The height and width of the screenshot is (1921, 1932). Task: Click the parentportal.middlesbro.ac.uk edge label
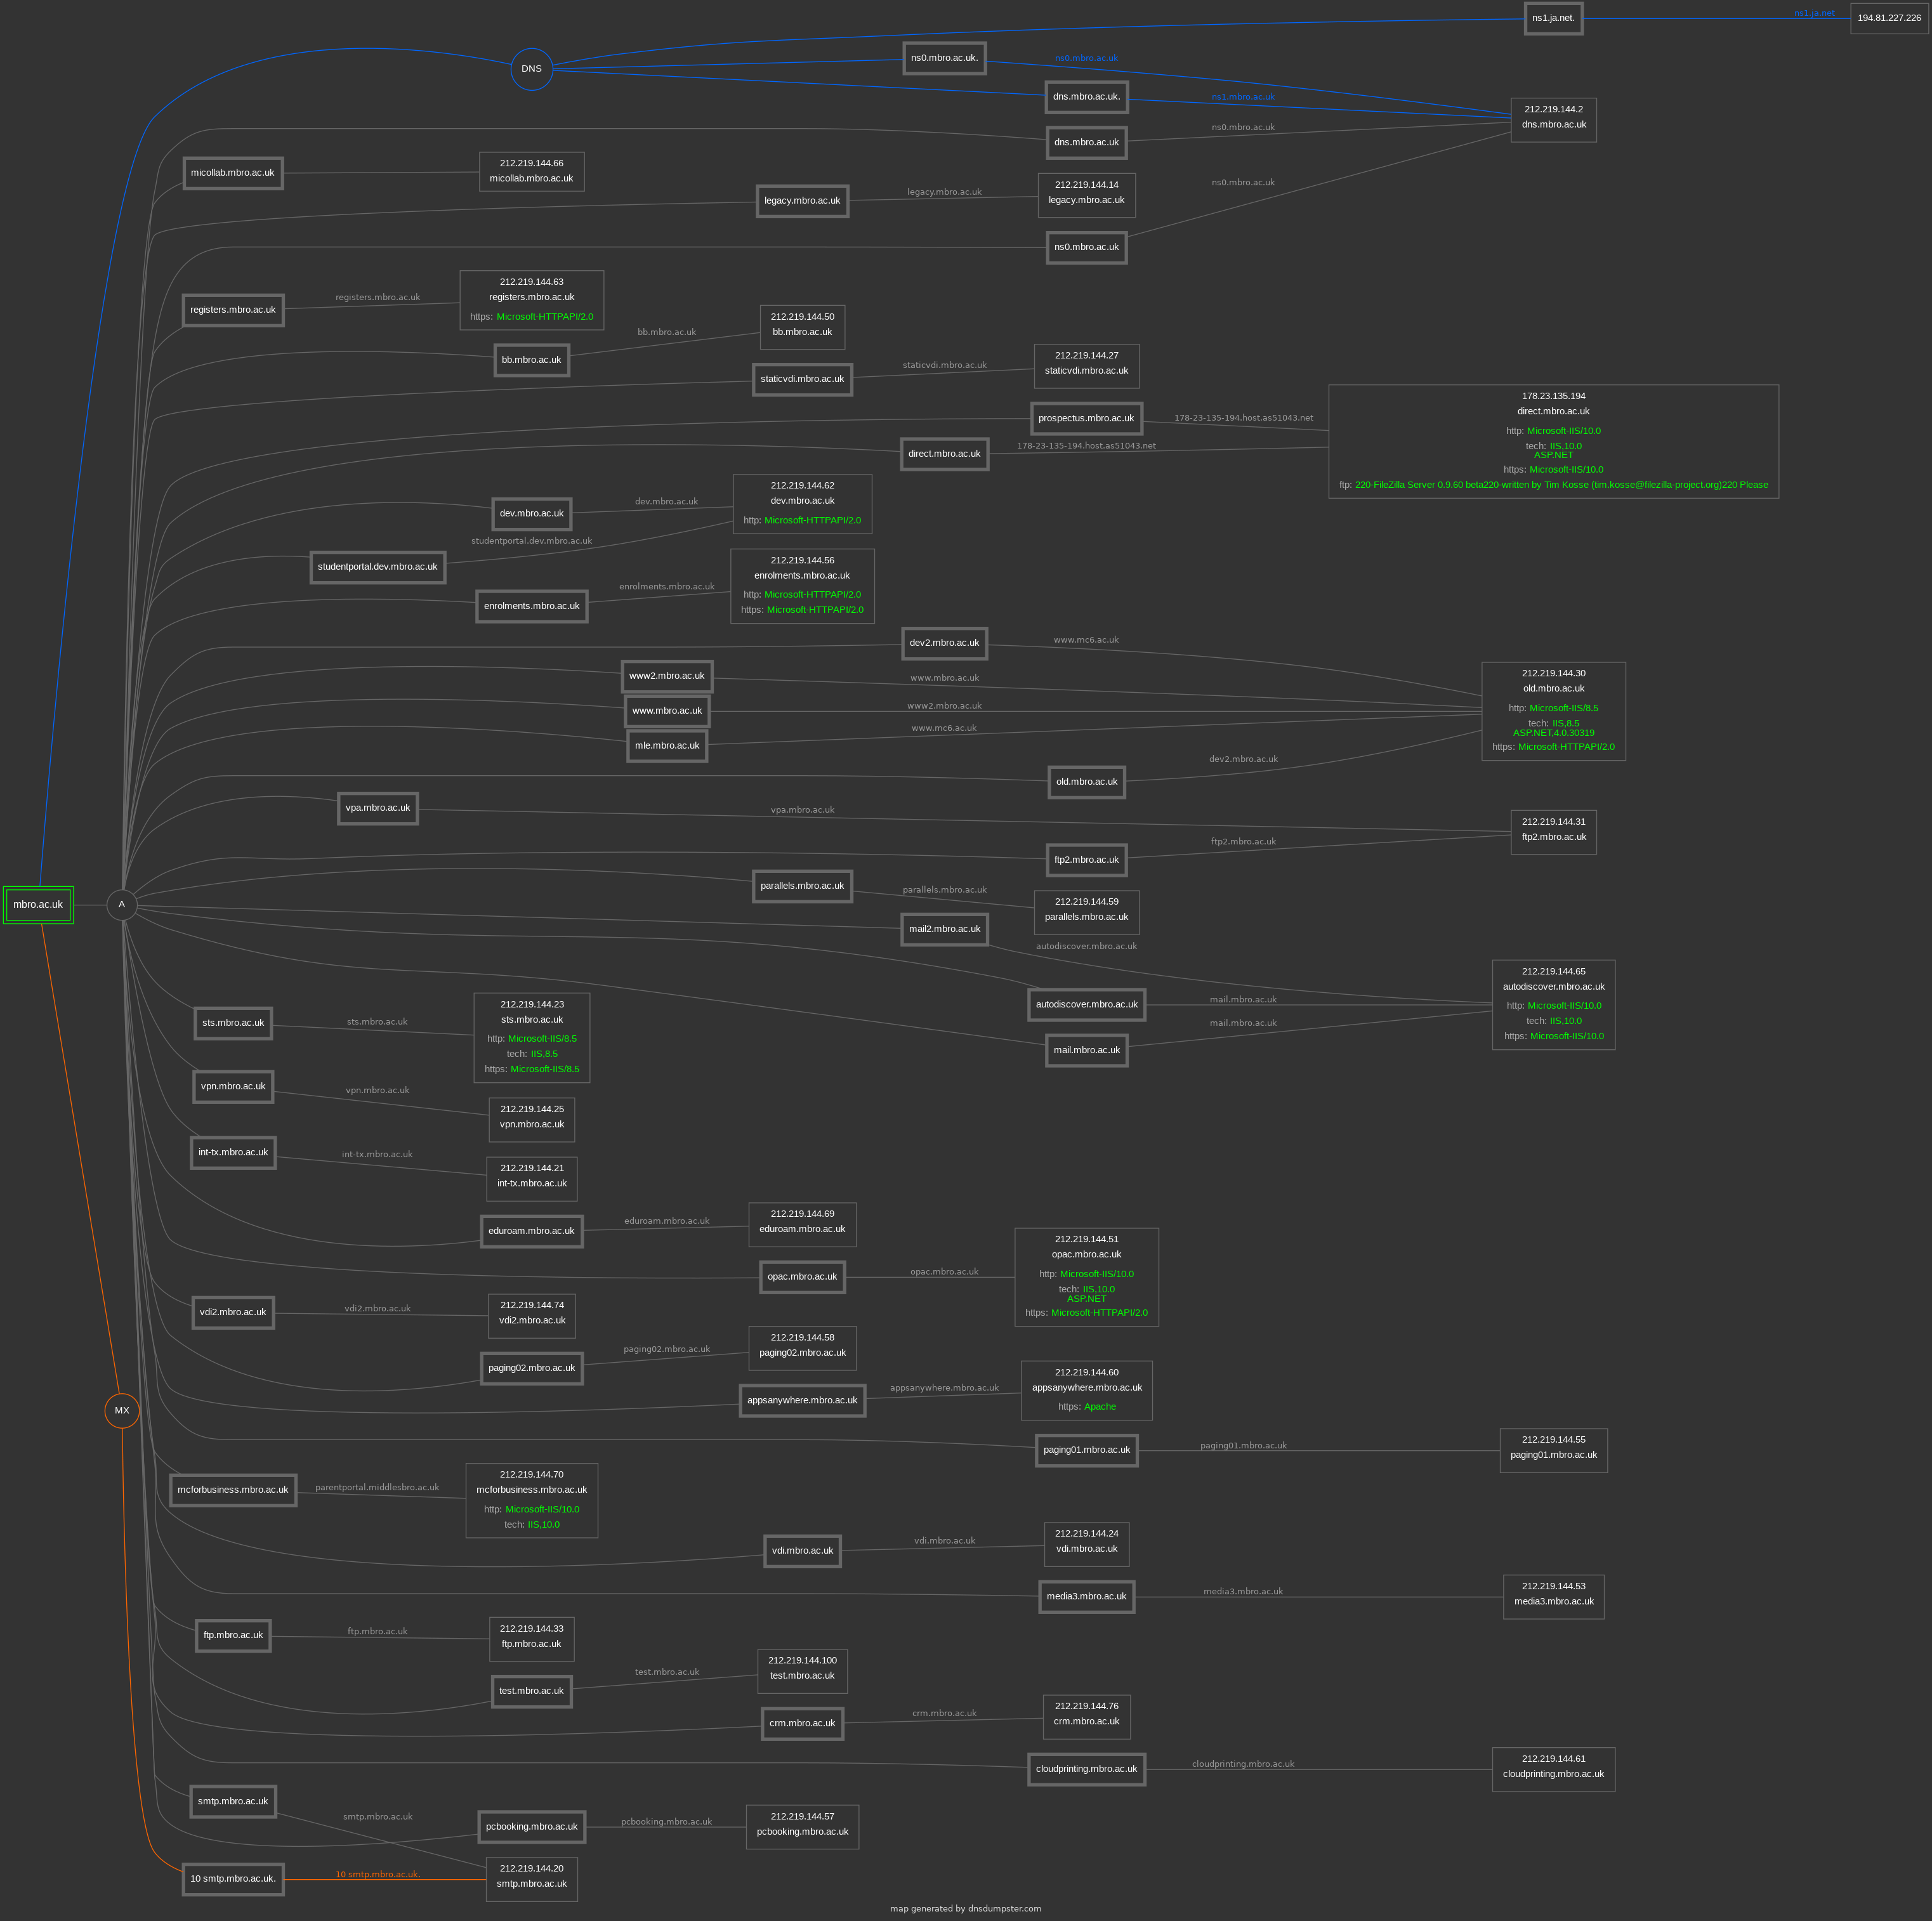[377, 1488]
